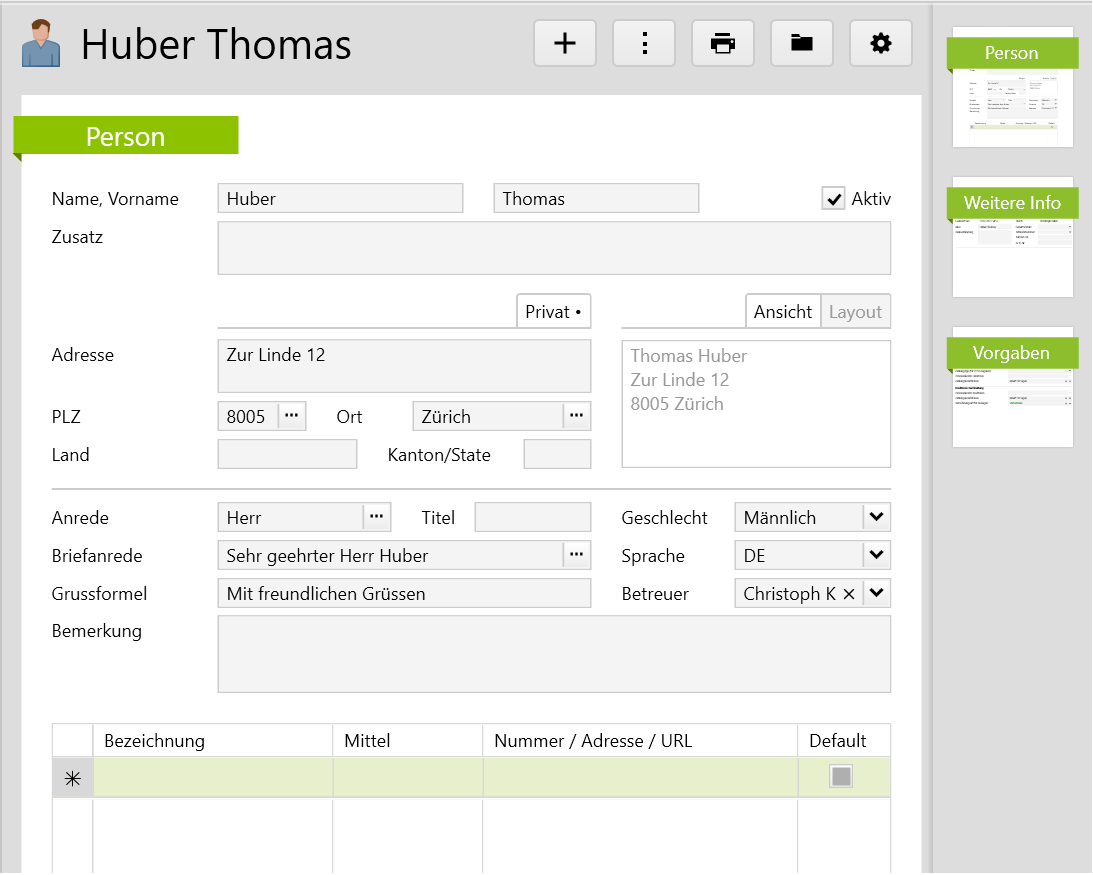Click the plus icon to add new
This screenshot has height=875, width=1093.
tap(565, 43)
